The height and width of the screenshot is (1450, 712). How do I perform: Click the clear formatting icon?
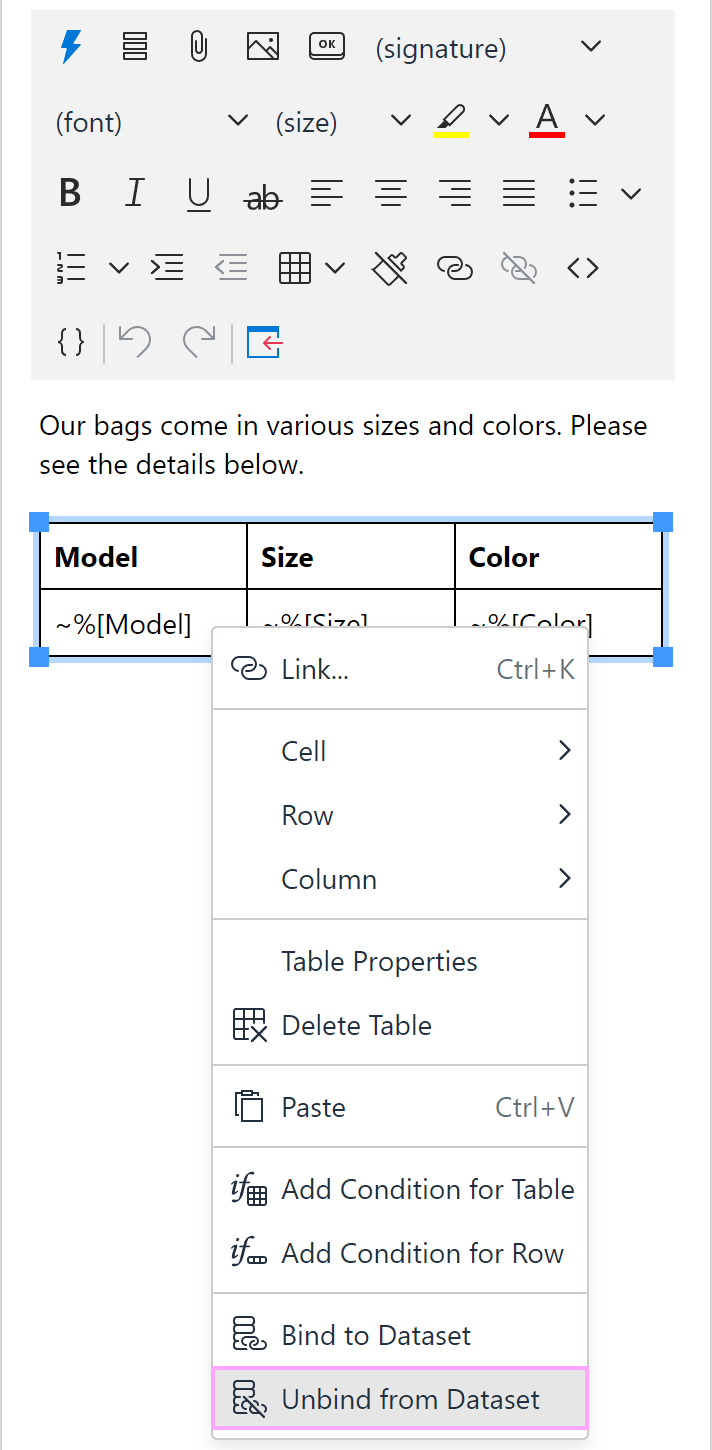click(390, 268)
